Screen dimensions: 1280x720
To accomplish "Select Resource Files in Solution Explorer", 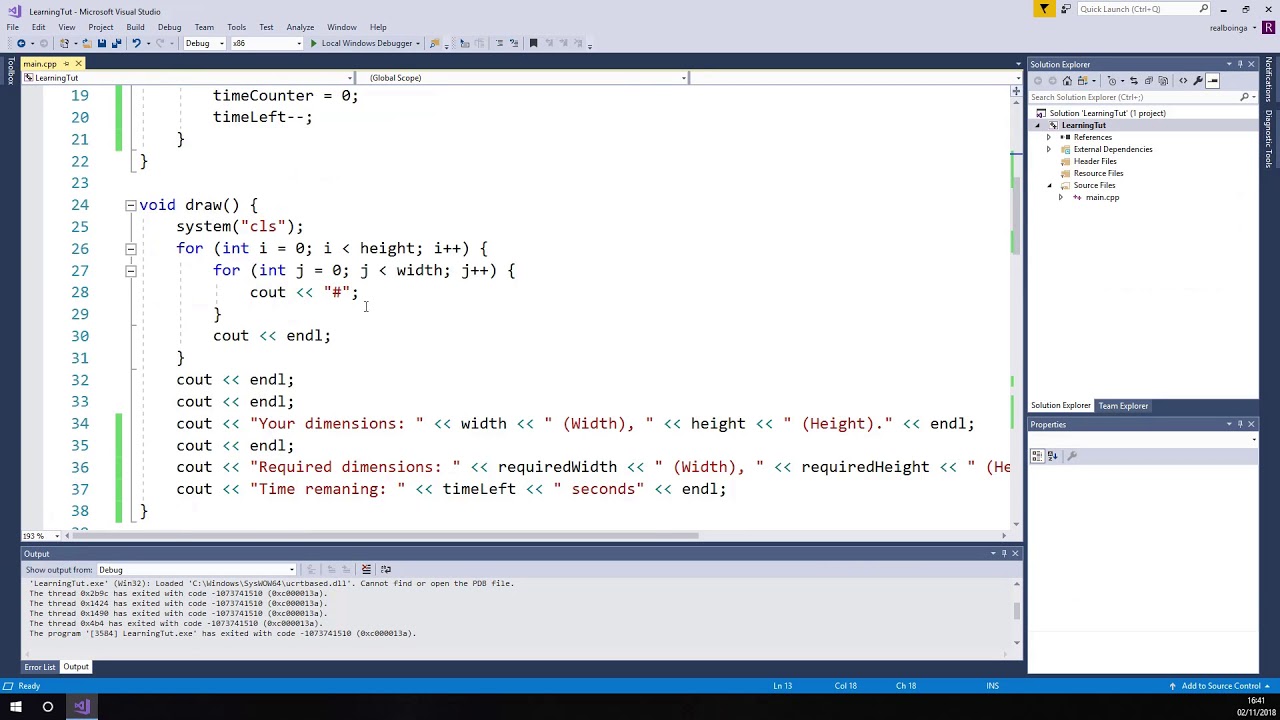I will pyautogui.click(x=1098, y=173).
